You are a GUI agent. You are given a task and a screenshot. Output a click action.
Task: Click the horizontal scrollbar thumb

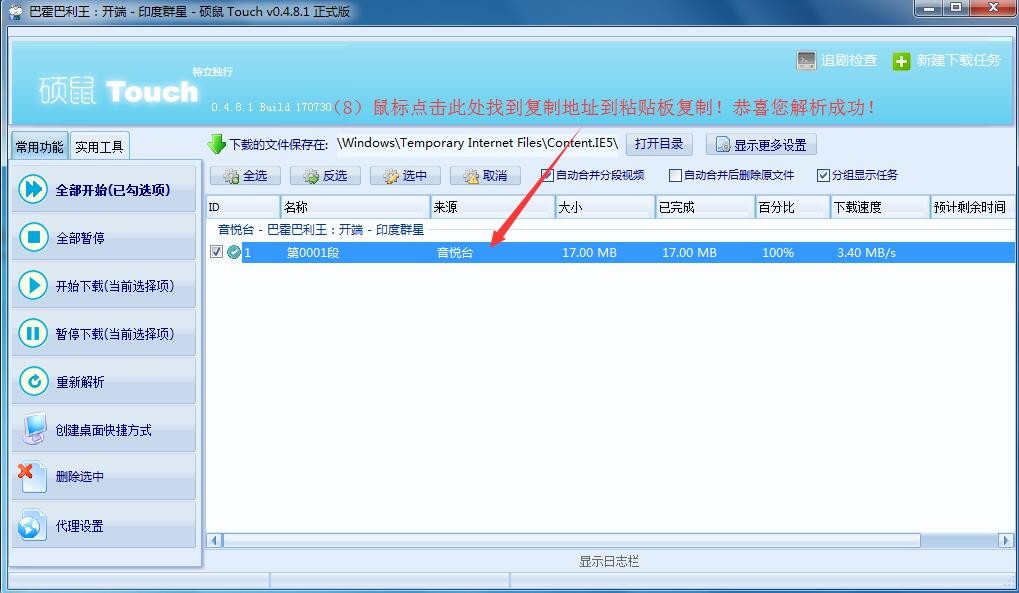(x=572, y=540)
